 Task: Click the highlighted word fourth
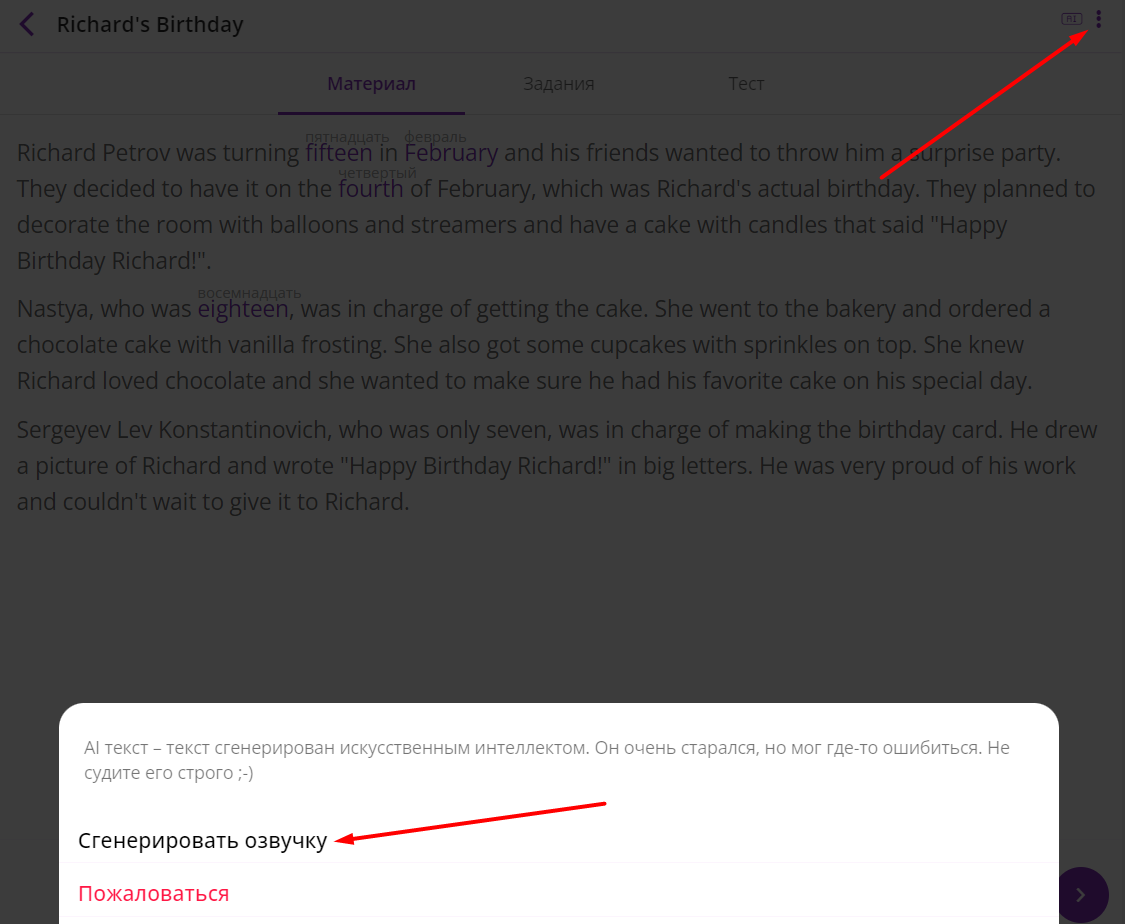[x=371, y=189]
